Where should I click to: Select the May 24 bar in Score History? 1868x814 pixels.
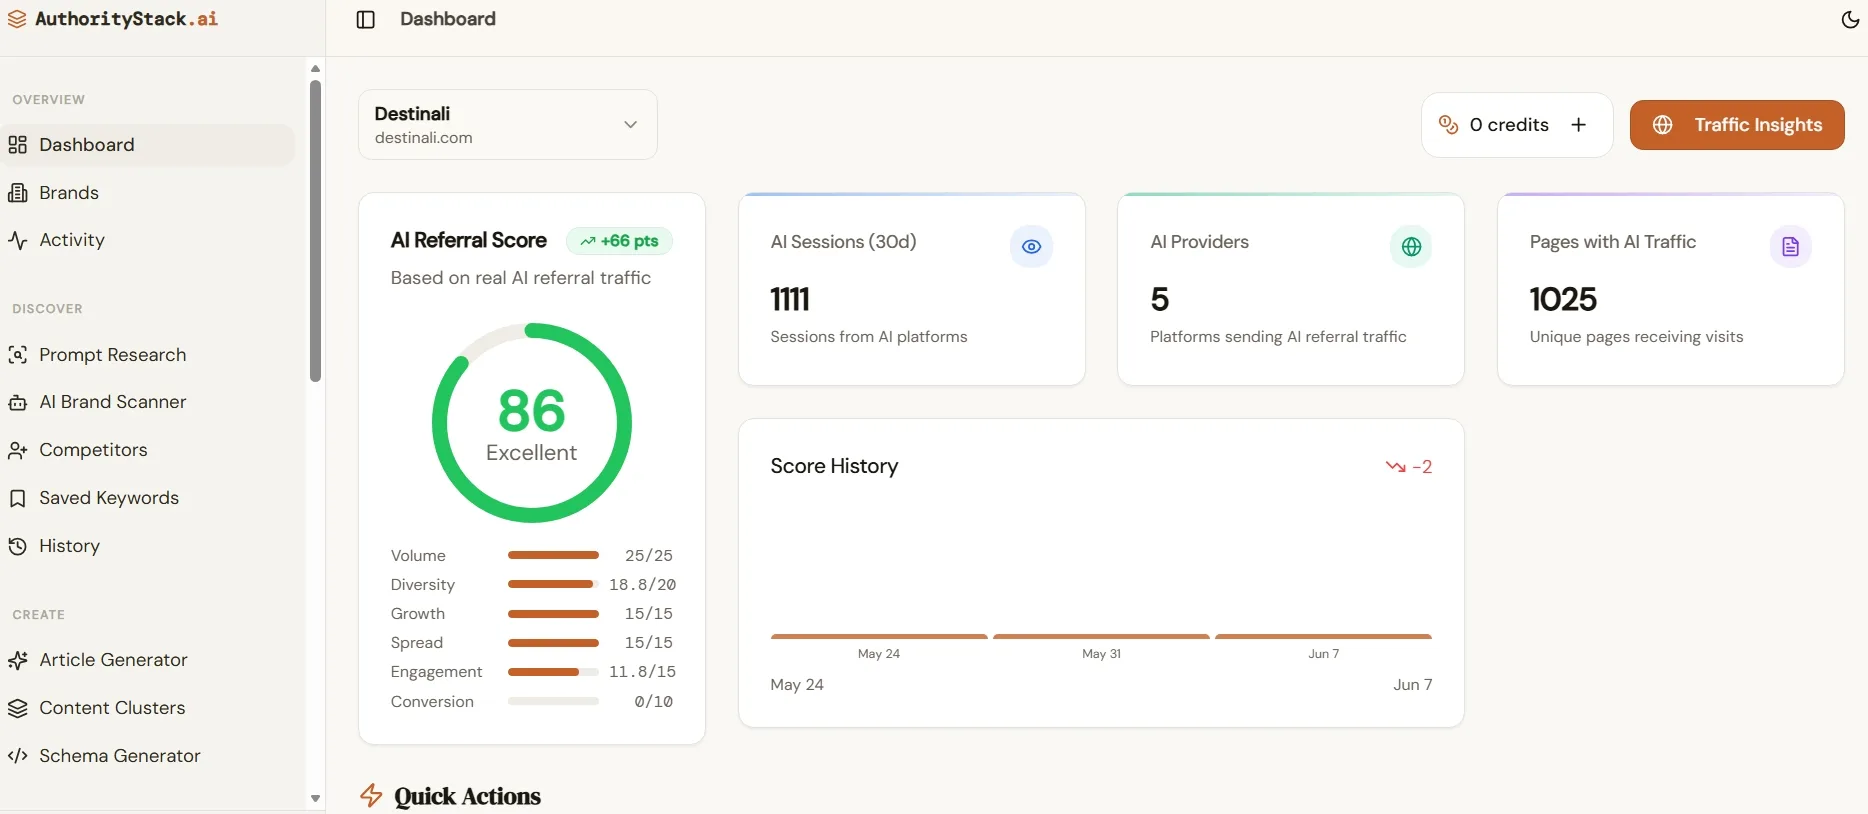tap(879, 636)
